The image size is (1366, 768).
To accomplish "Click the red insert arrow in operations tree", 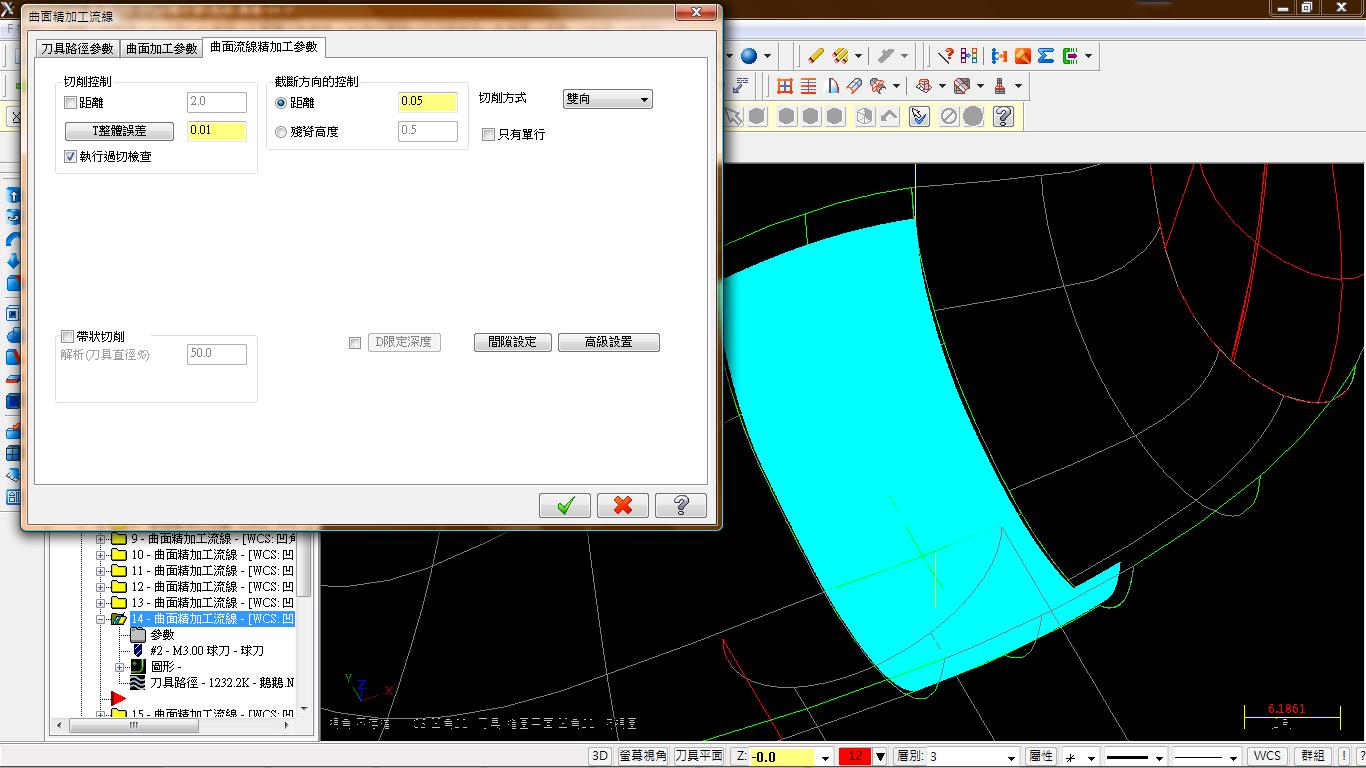I will pyautogui.click(x=118, y=698).
